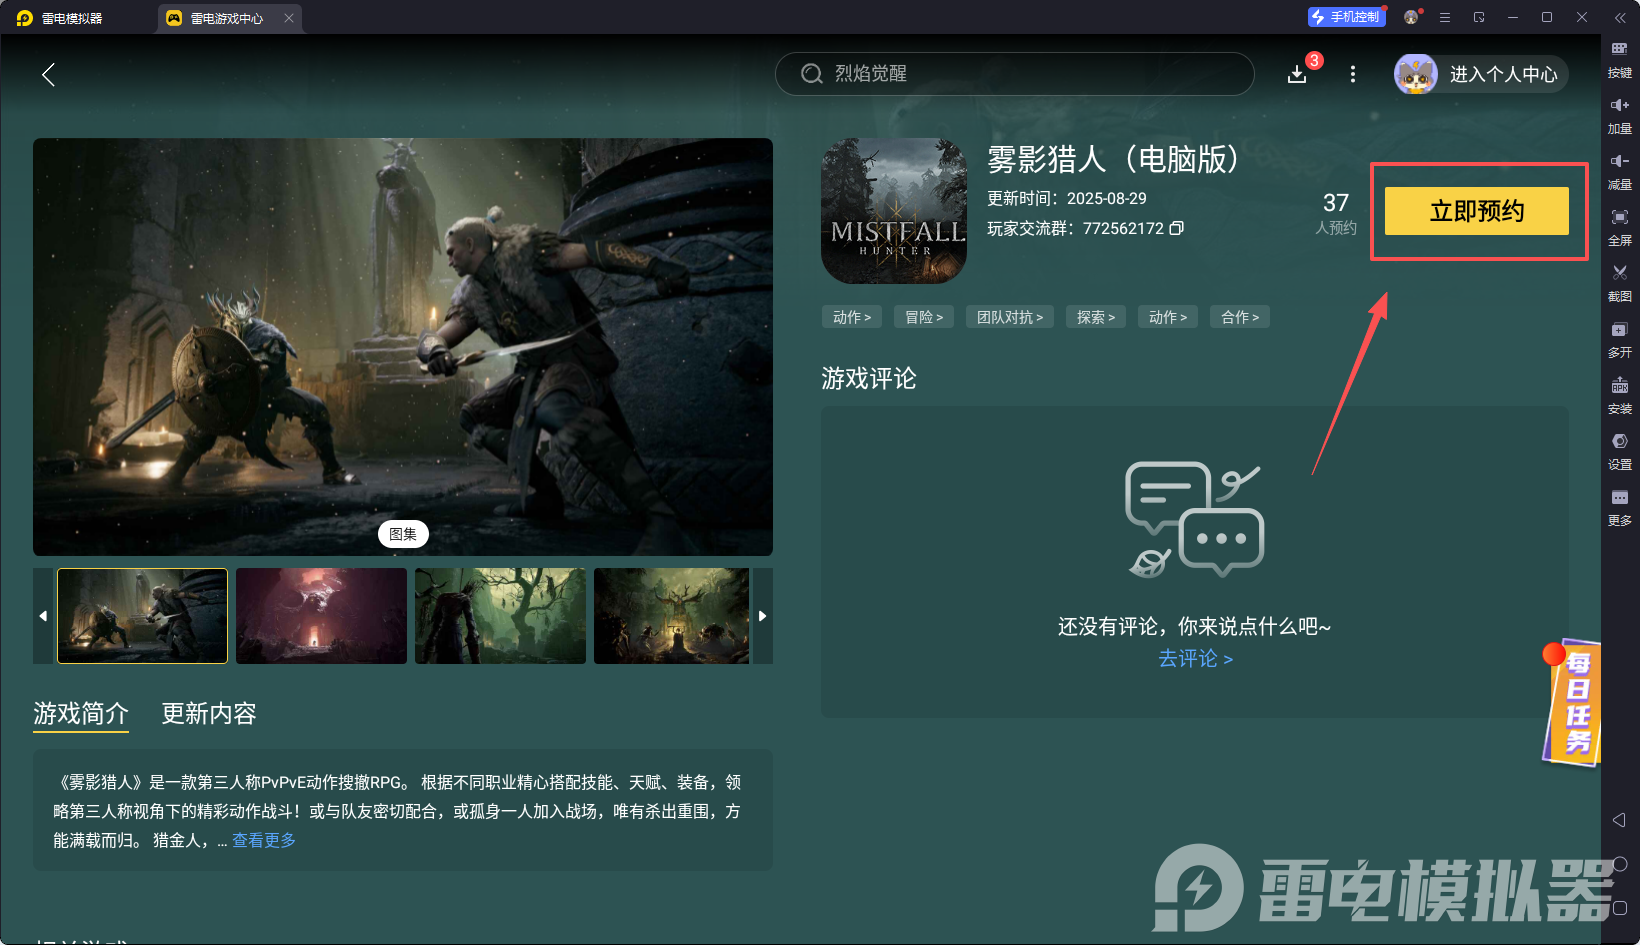Close the 雷电游戏中心 tab

click(289, 18)
